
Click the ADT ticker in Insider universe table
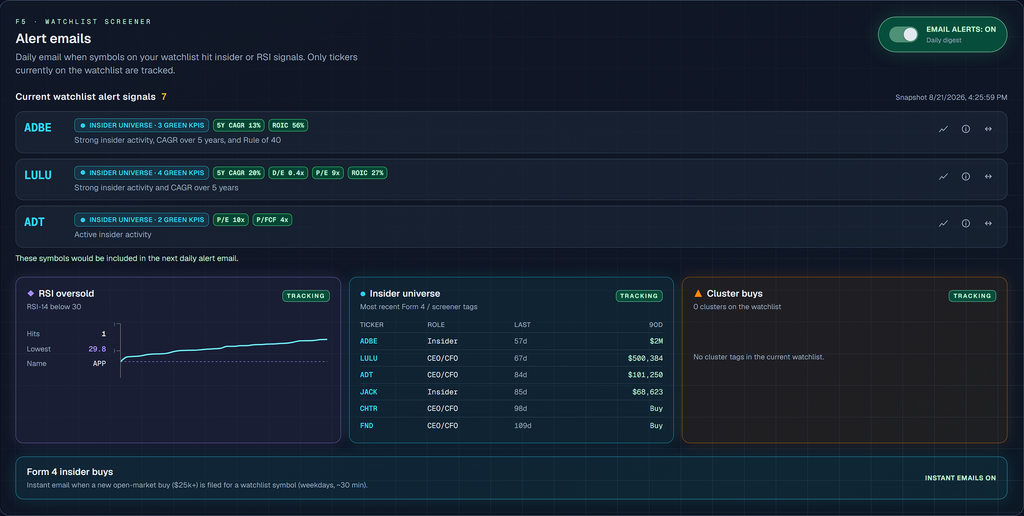coord(366,375)
